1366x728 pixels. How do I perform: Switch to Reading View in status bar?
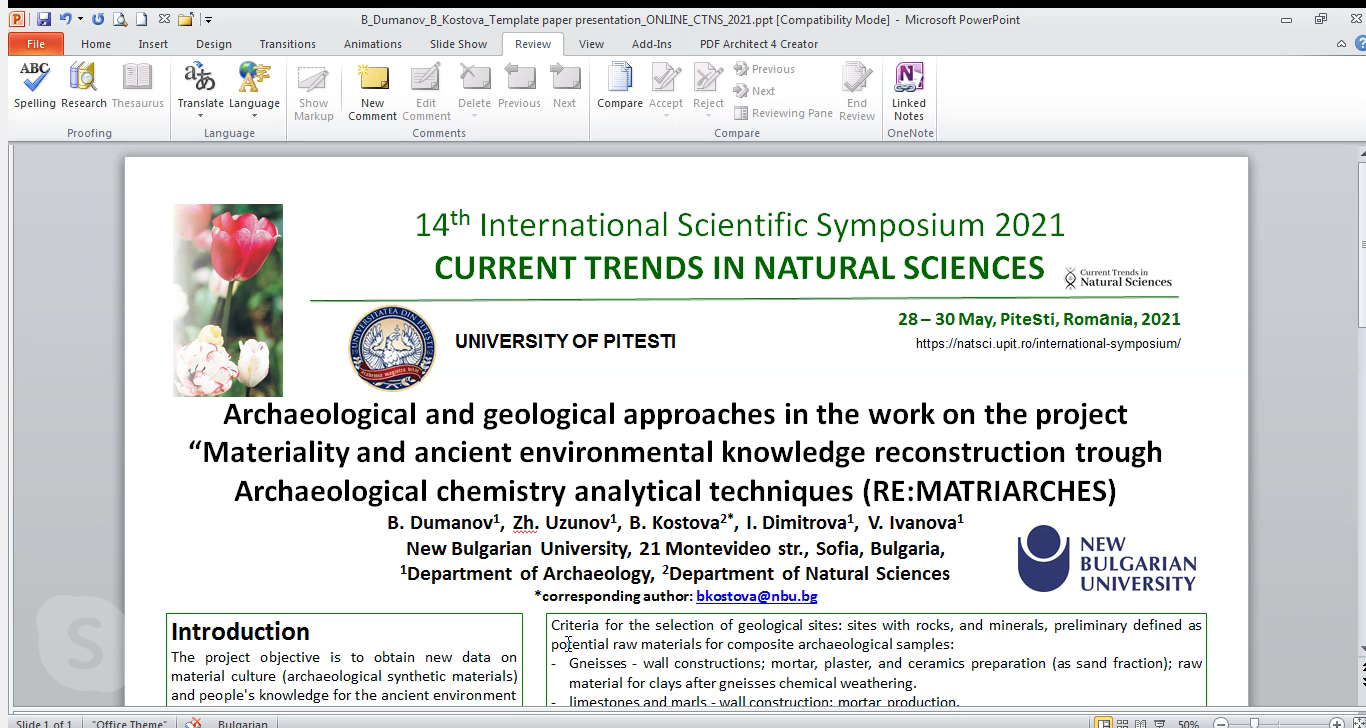click(x=1140, y=723)
